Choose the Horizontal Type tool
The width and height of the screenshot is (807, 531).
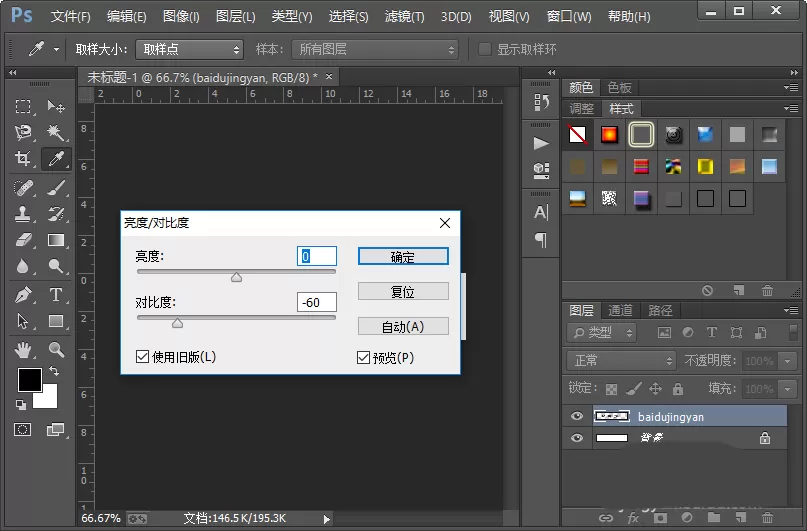tap(56, 295)
